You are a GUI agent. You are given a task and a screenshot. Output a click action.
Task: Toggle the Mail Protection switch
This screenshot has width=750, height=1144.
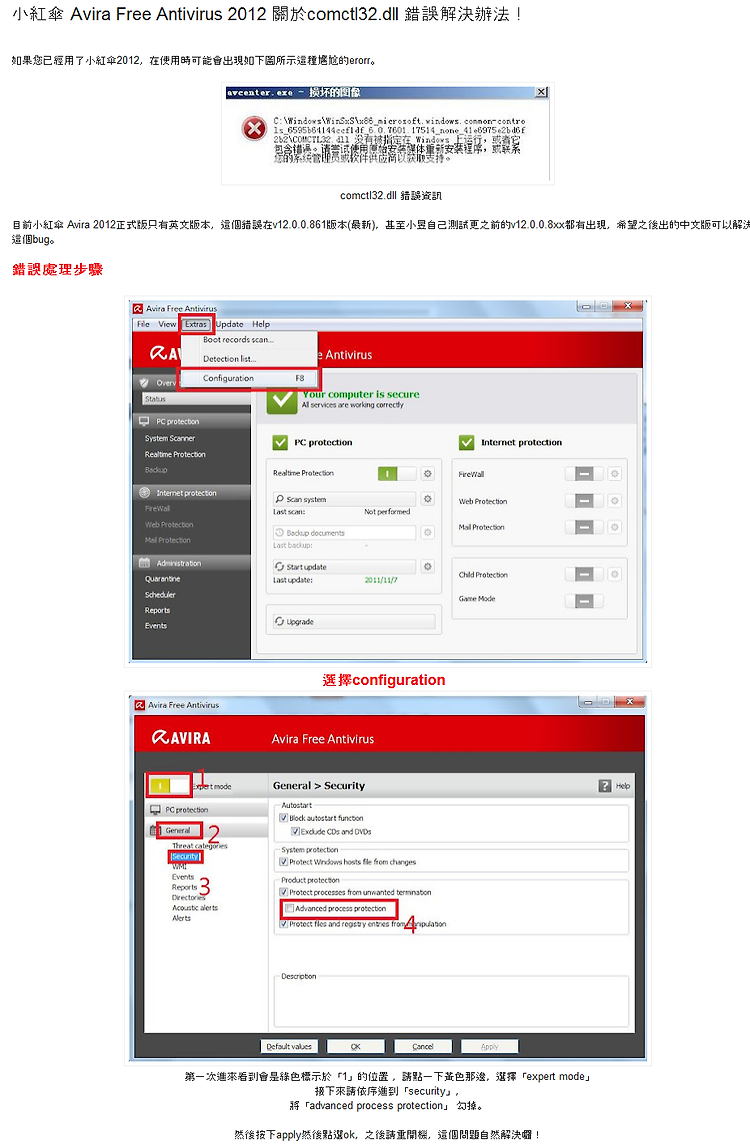[584, 527]
